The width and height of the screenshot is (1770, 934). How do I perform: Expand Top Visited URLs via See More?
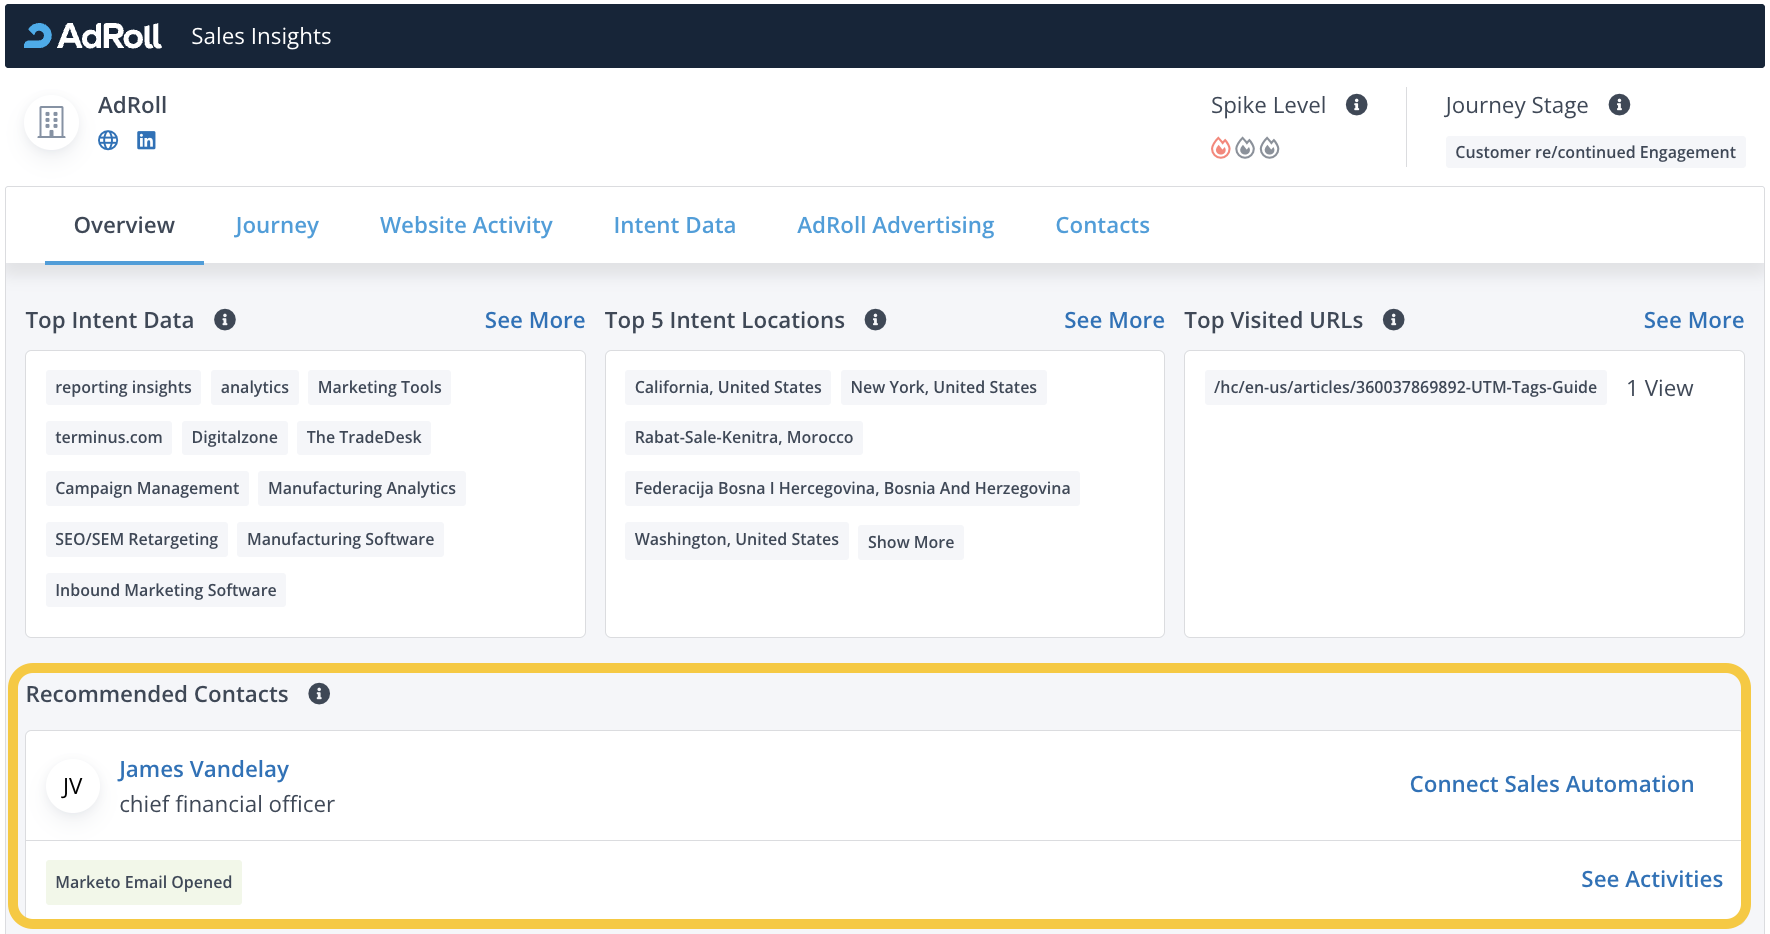click(1693, 320)
